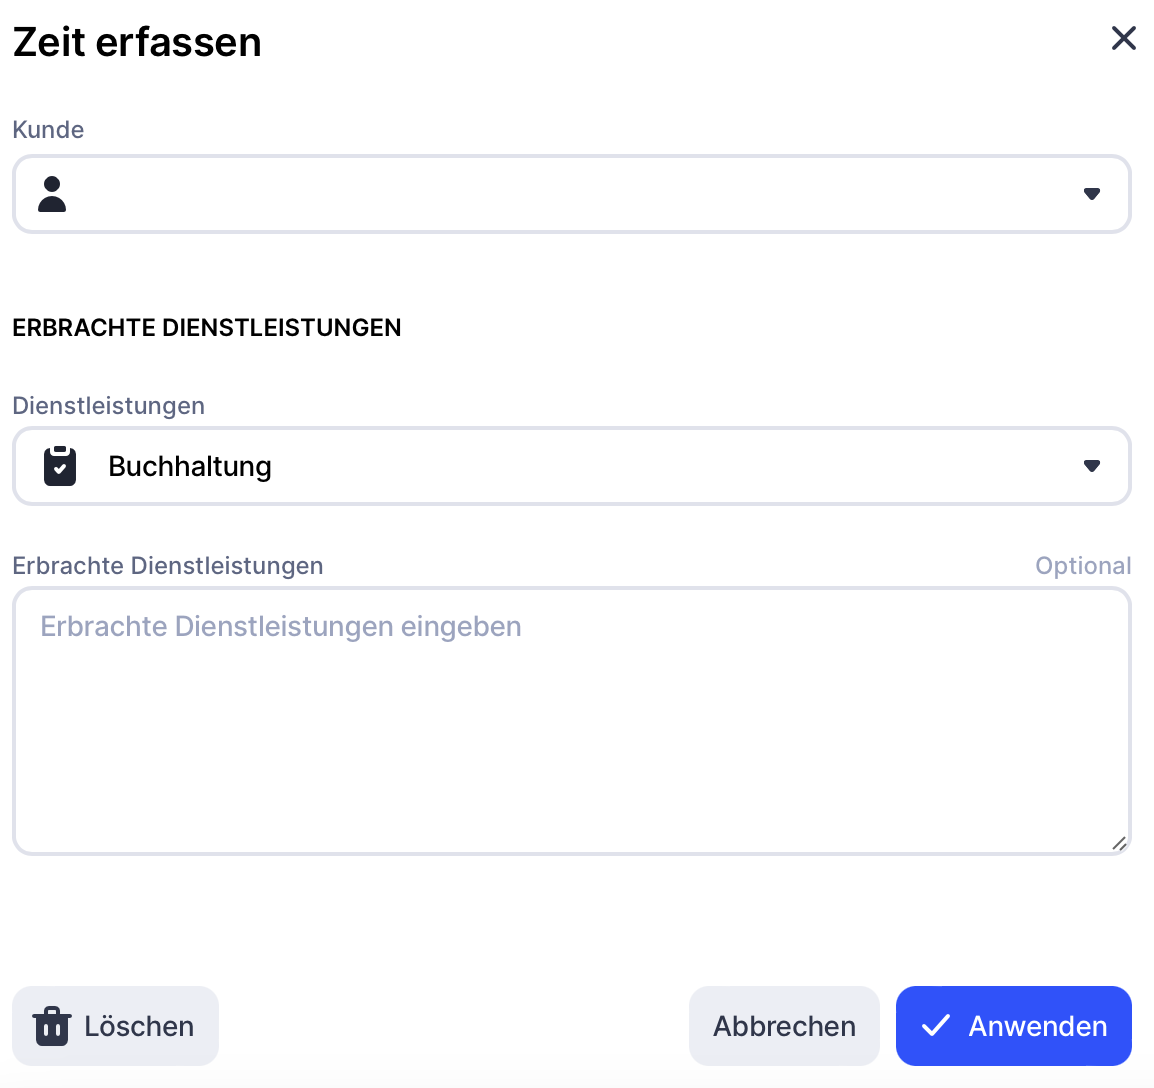Expand the Kunde dropdown arrow
Screen dimensions: 1154x1088
[x=1092, y=194]
